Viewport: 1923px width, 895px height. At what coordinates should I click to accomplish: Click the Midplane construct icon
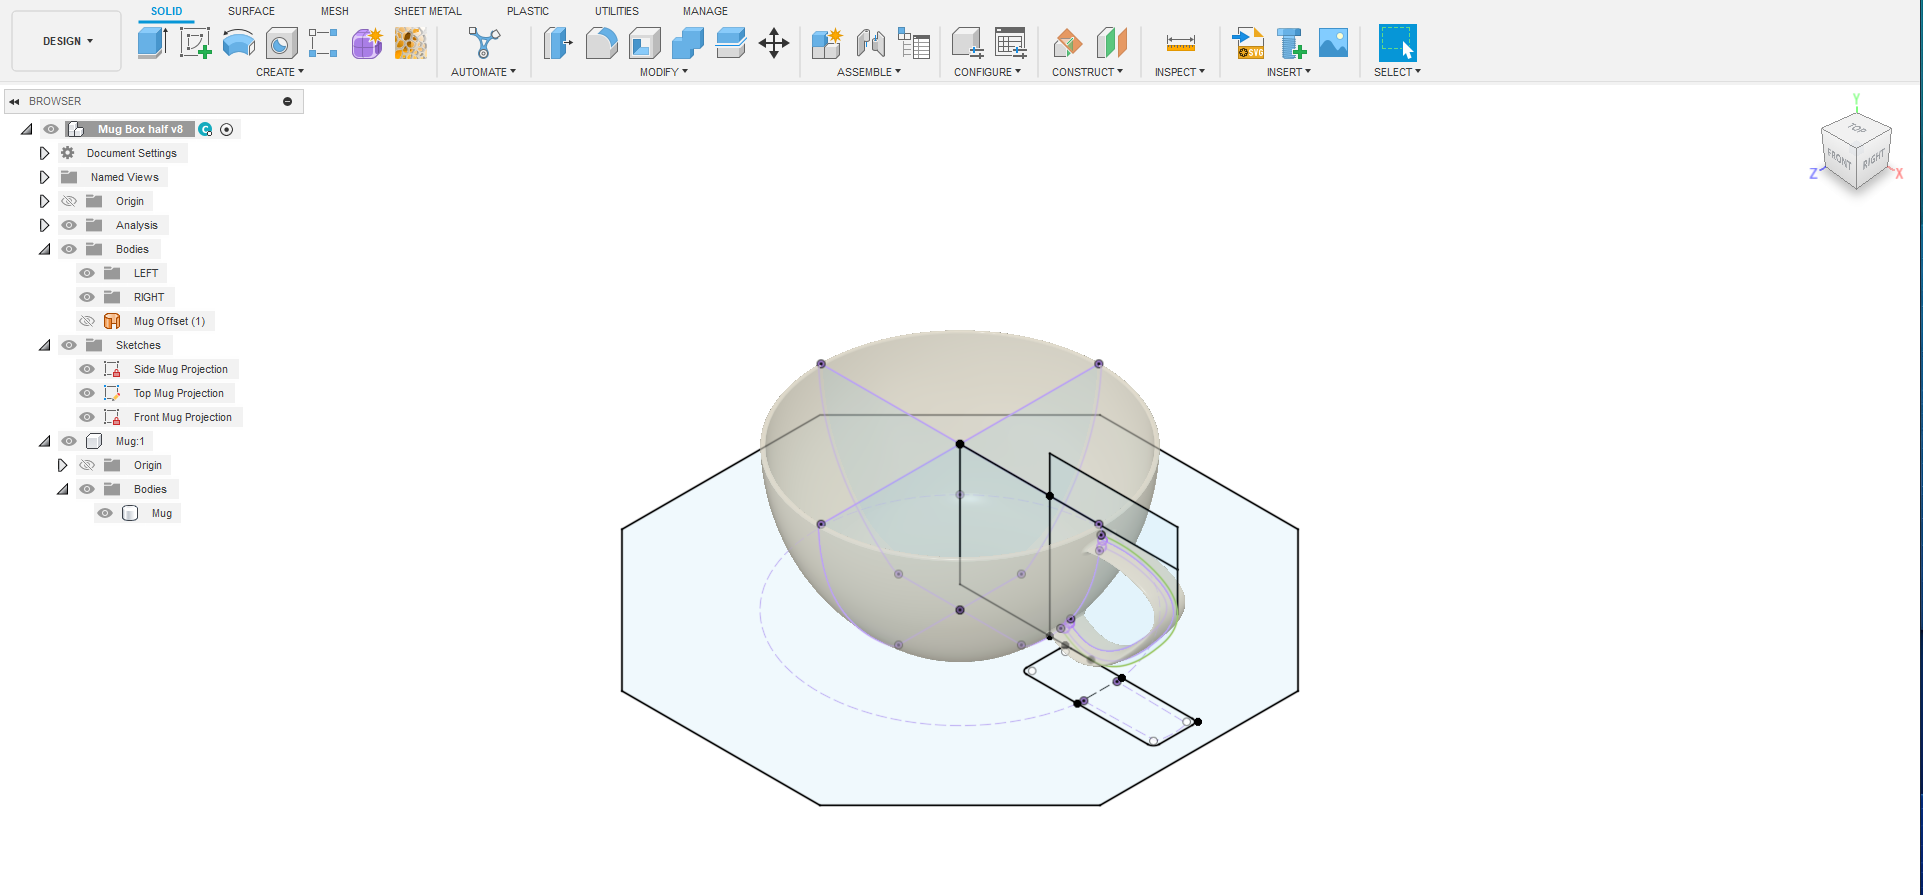[x=1111, y=43]
